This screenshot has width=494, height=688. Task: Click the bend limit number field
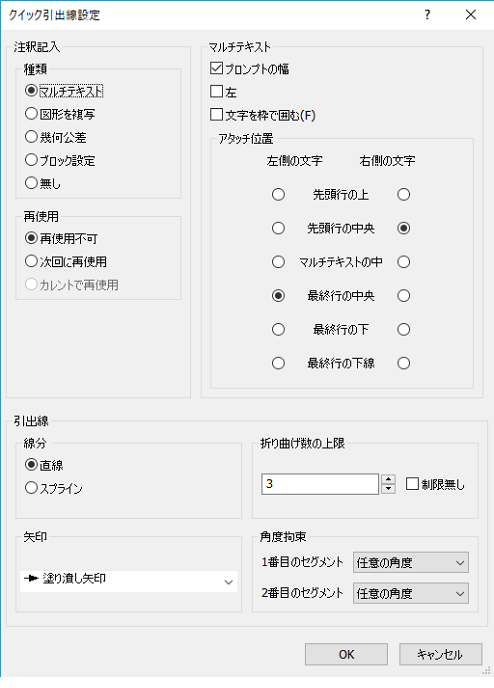click(x=320, y=484)
